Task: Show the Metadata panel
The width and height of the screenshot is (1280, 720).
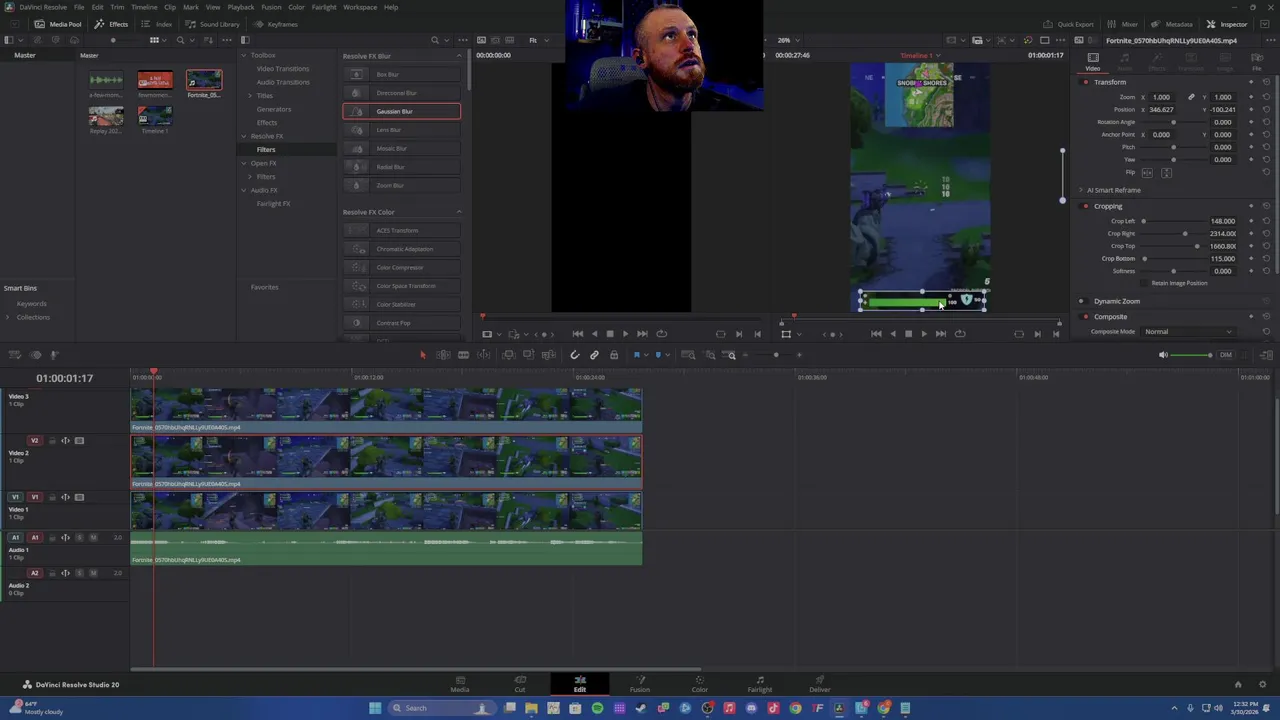Action: [x=1172, y=24]
